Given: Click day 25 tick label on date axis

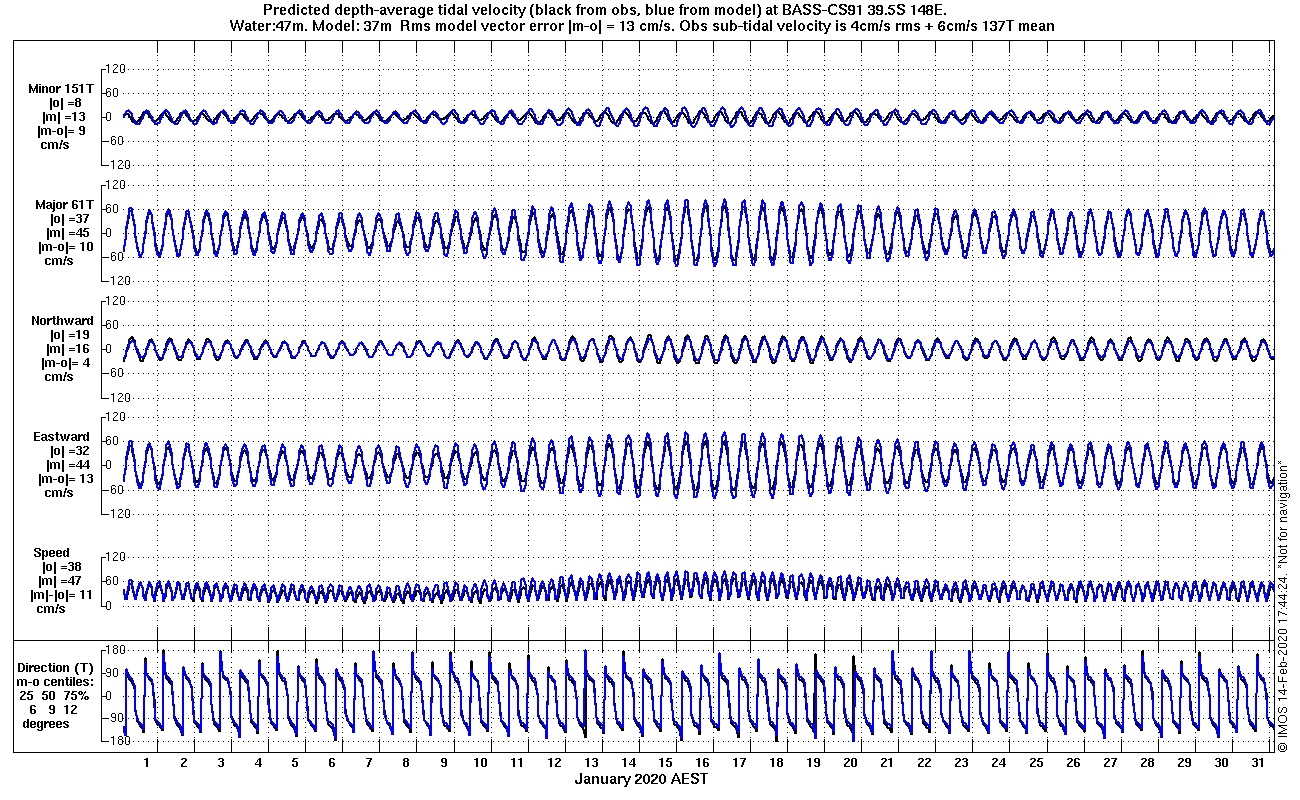Looking at the screenshot, I should coord(1036,763).
